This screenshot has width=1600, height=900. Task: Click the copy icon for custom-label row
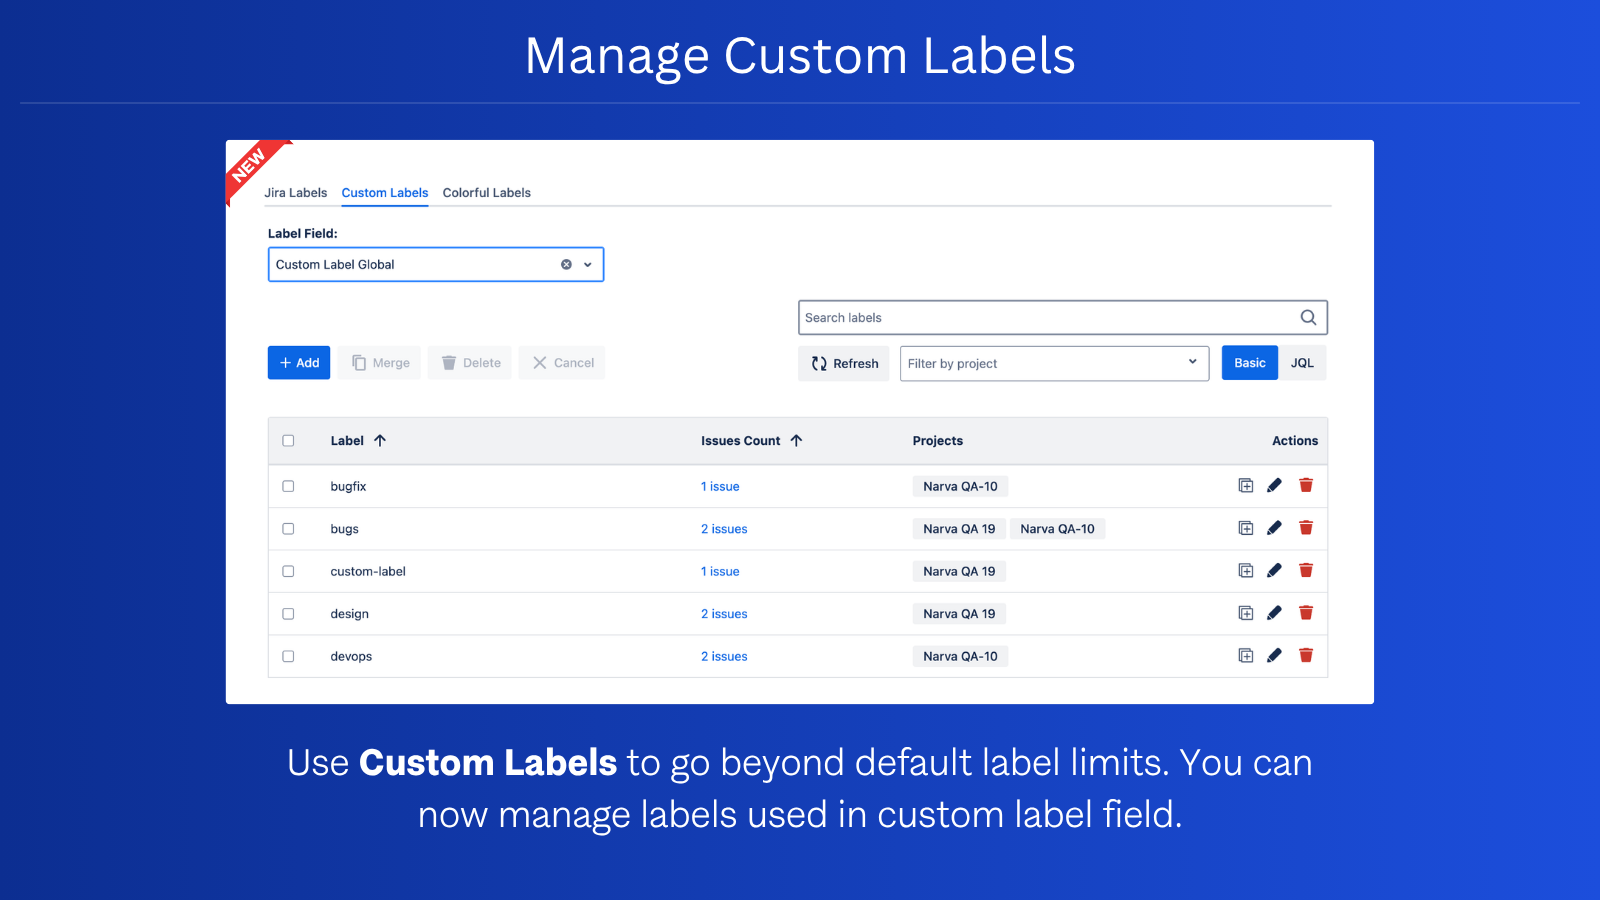click(1246, 570)
